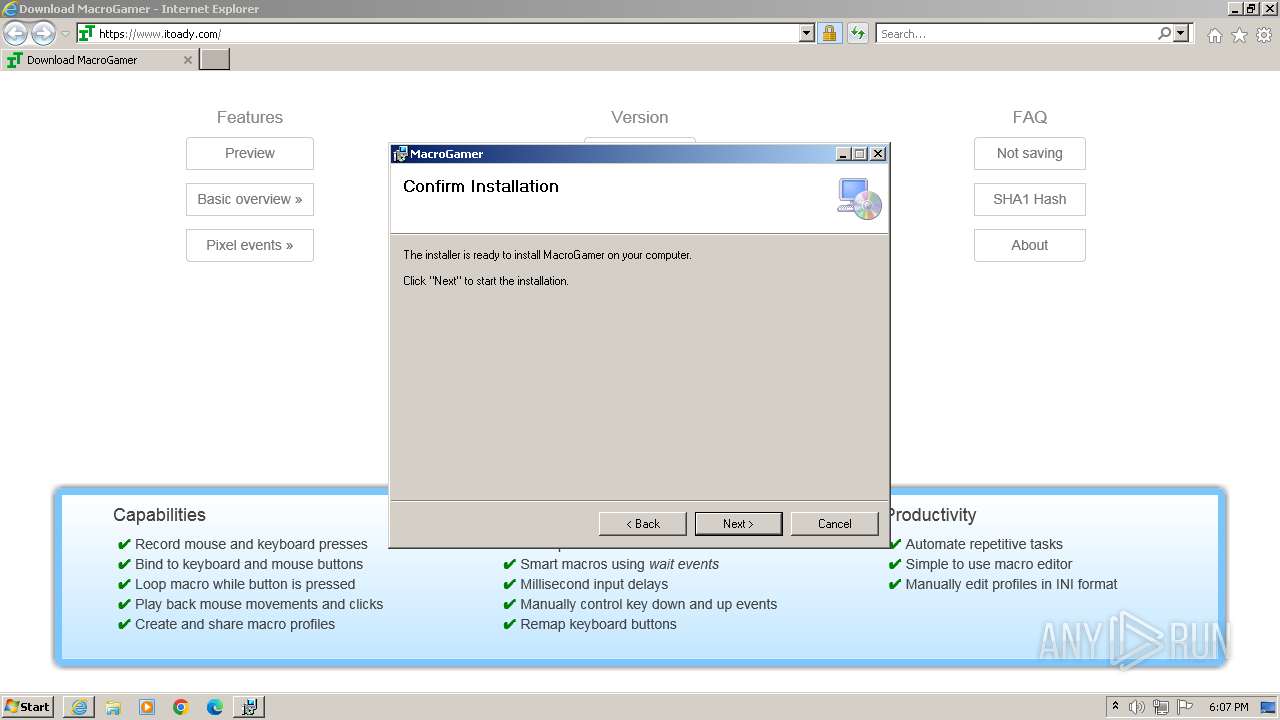Maximize the MacroGamer installer window
The width and height of the screenshot is (1280, 720).
[x=860, y=154]
